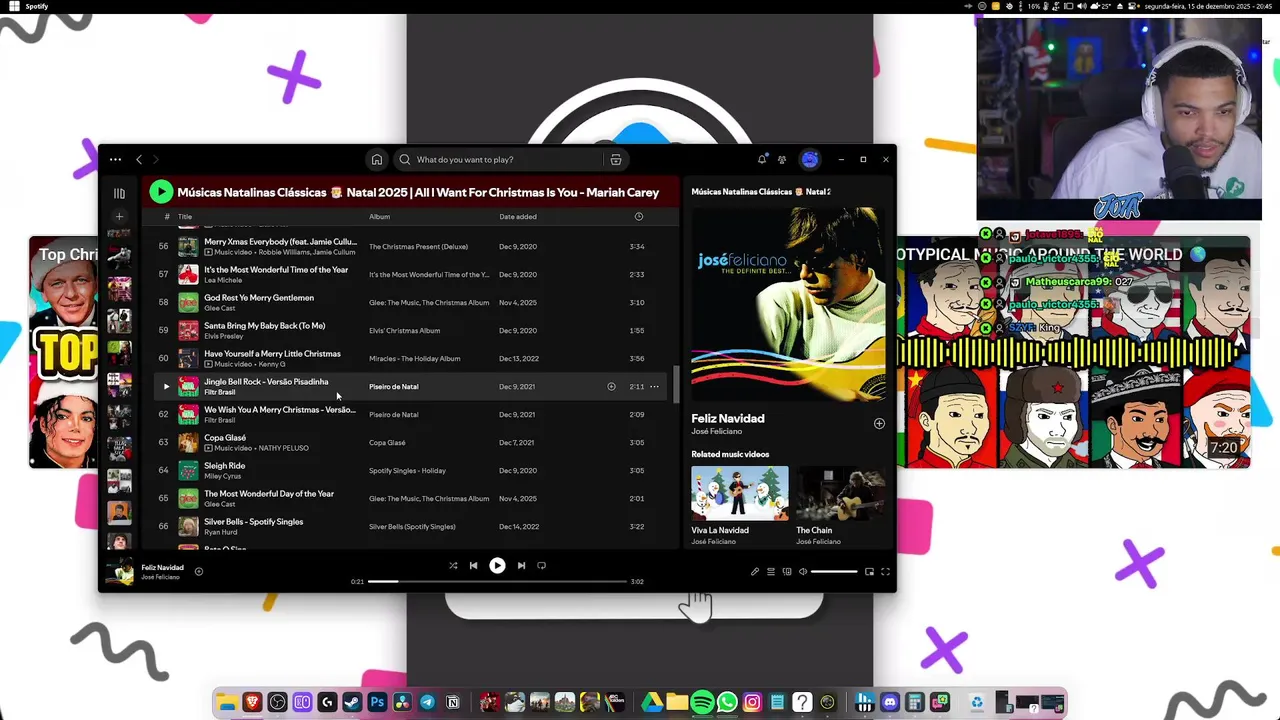Viewport: 1280px width, 720px height.
Task: Open the lyrics microphone icon
Action: 755,572
